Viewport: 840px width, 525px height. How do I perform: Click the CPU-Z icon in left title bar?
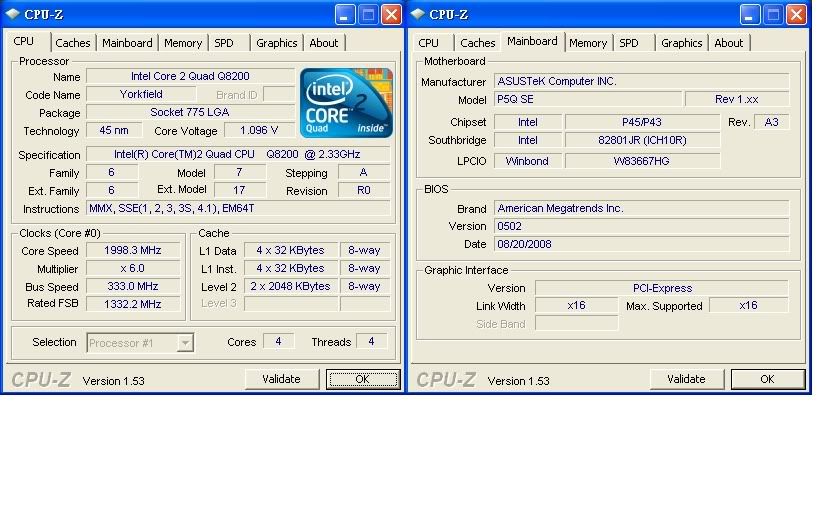pyautogui.click(x=13, y=14)
